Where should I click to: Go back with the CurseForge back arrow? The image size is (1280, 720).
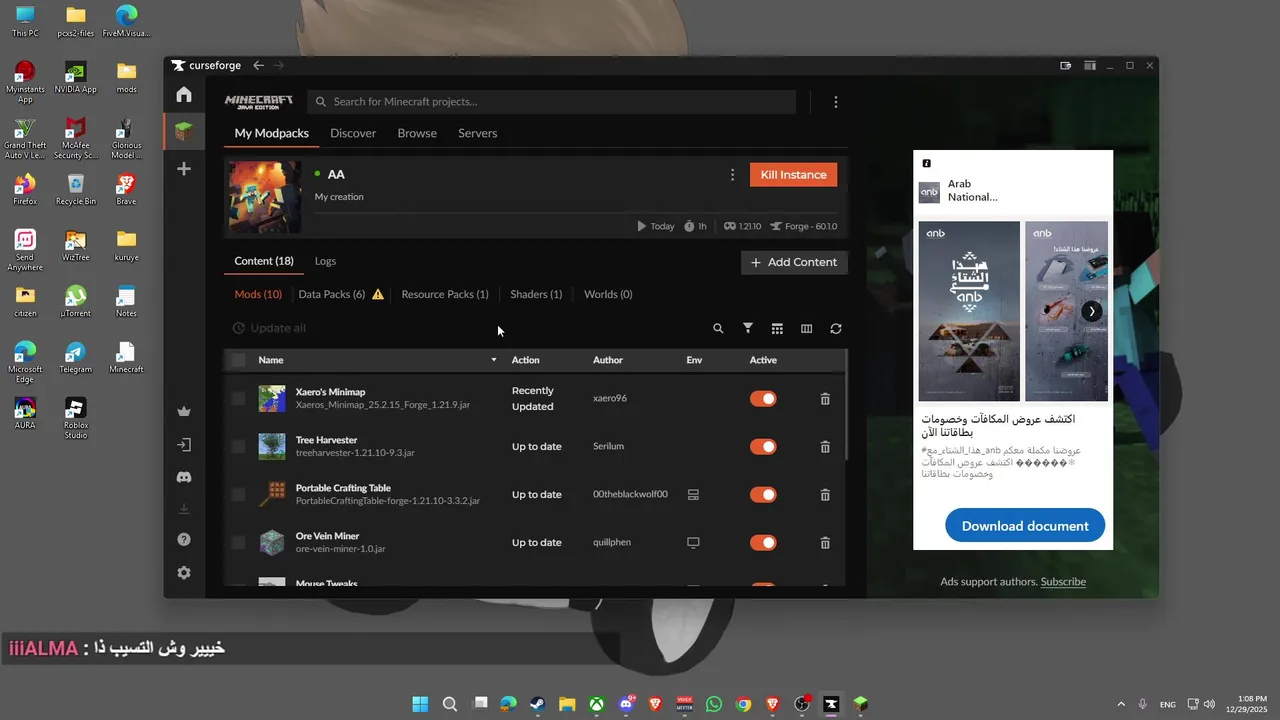pyautogui.click(x=259, y=65)
